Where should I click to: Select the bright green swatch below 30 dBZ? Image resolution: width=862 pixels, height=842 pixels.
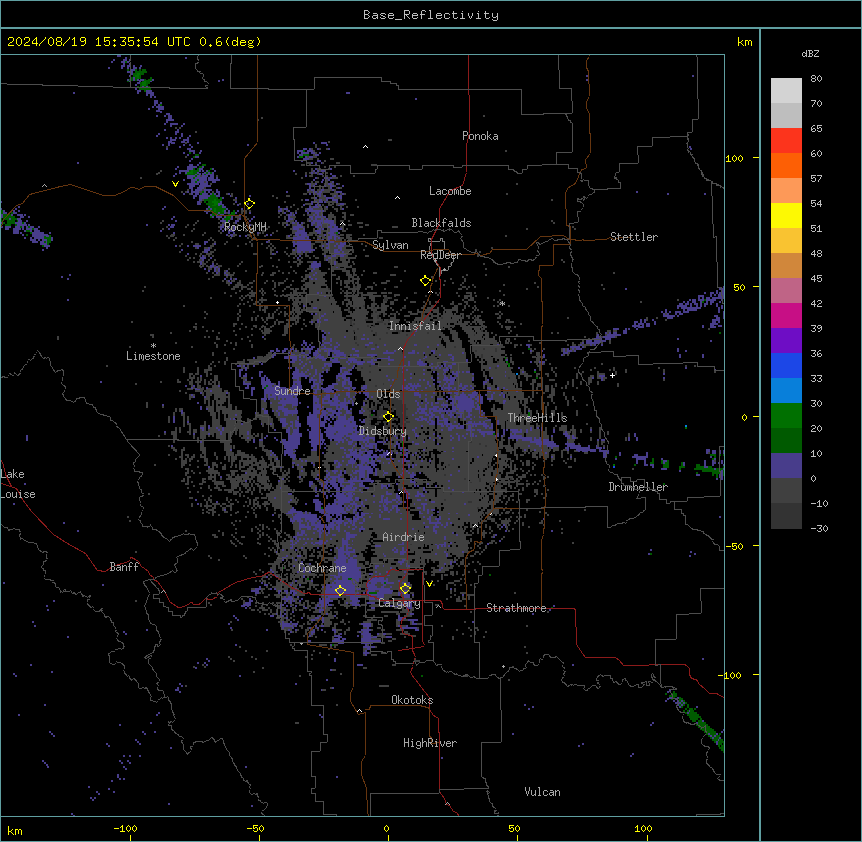(786, 416)
